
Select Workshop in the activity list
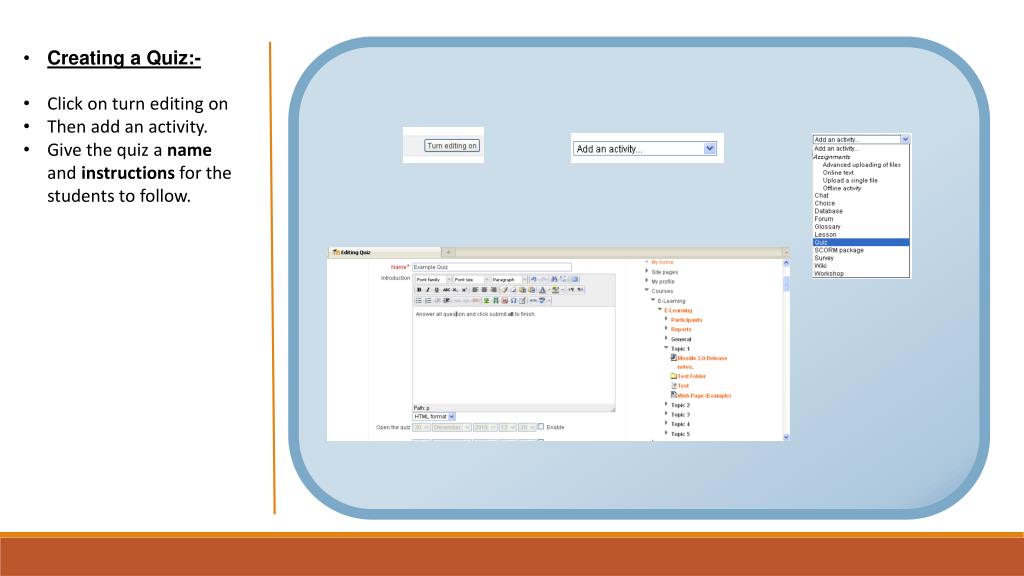click(829, 274)
